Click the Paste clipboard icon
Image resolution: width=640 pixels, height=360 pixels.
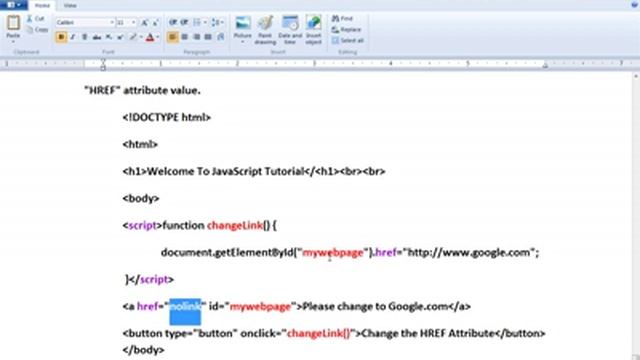(13, 23)
